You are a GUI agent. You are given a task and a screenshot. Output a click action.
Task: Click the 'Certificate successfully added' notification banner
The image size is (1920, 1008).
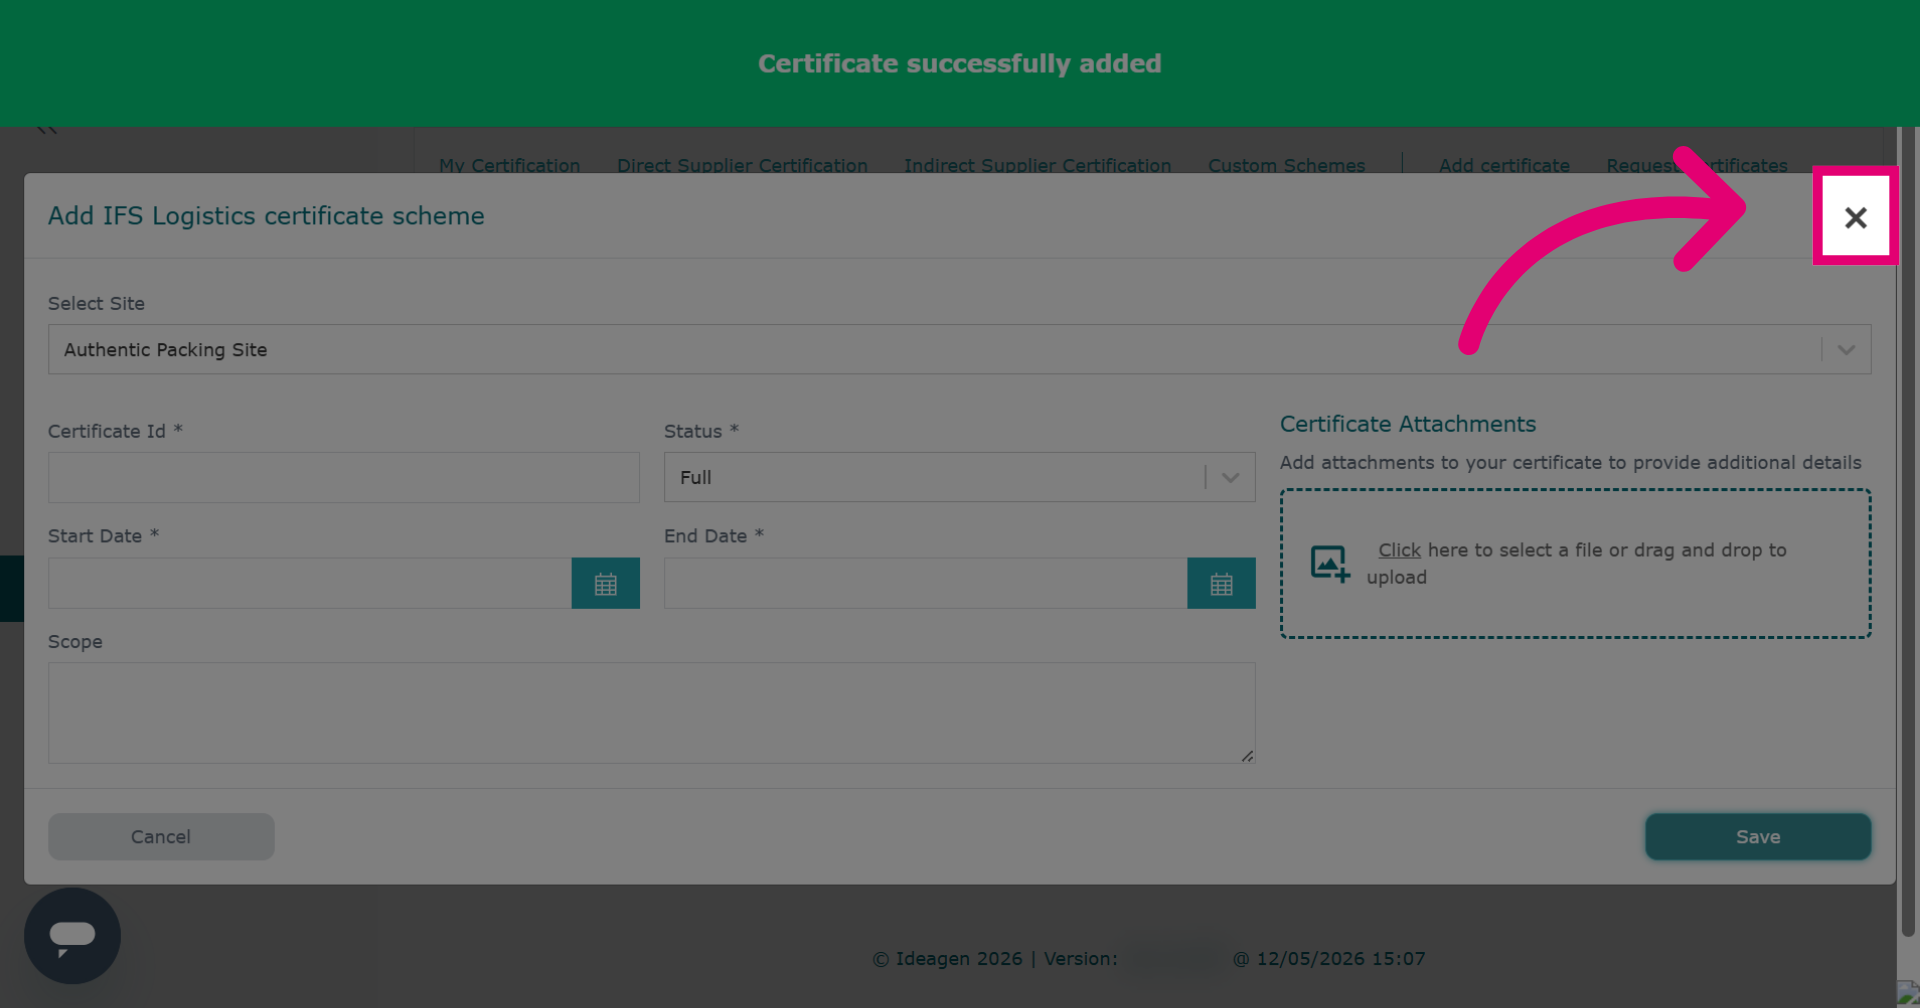(959, 63)
